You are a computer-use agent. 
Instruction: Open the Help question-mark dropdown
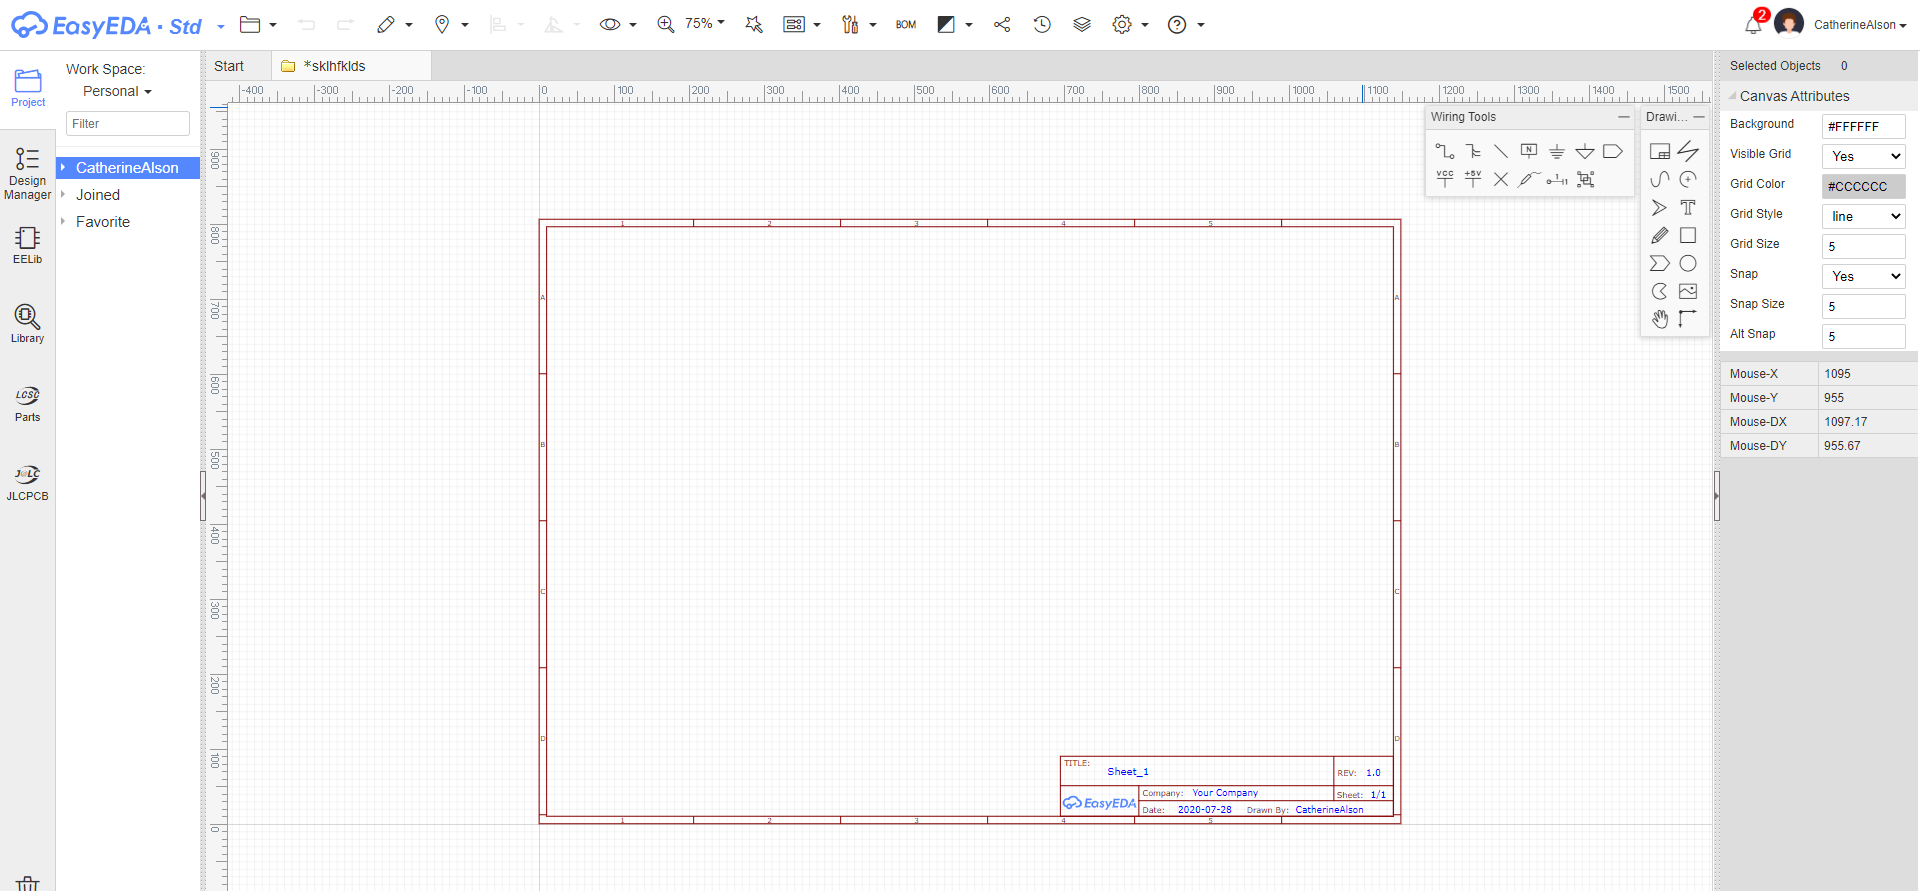click(1186, 25)
